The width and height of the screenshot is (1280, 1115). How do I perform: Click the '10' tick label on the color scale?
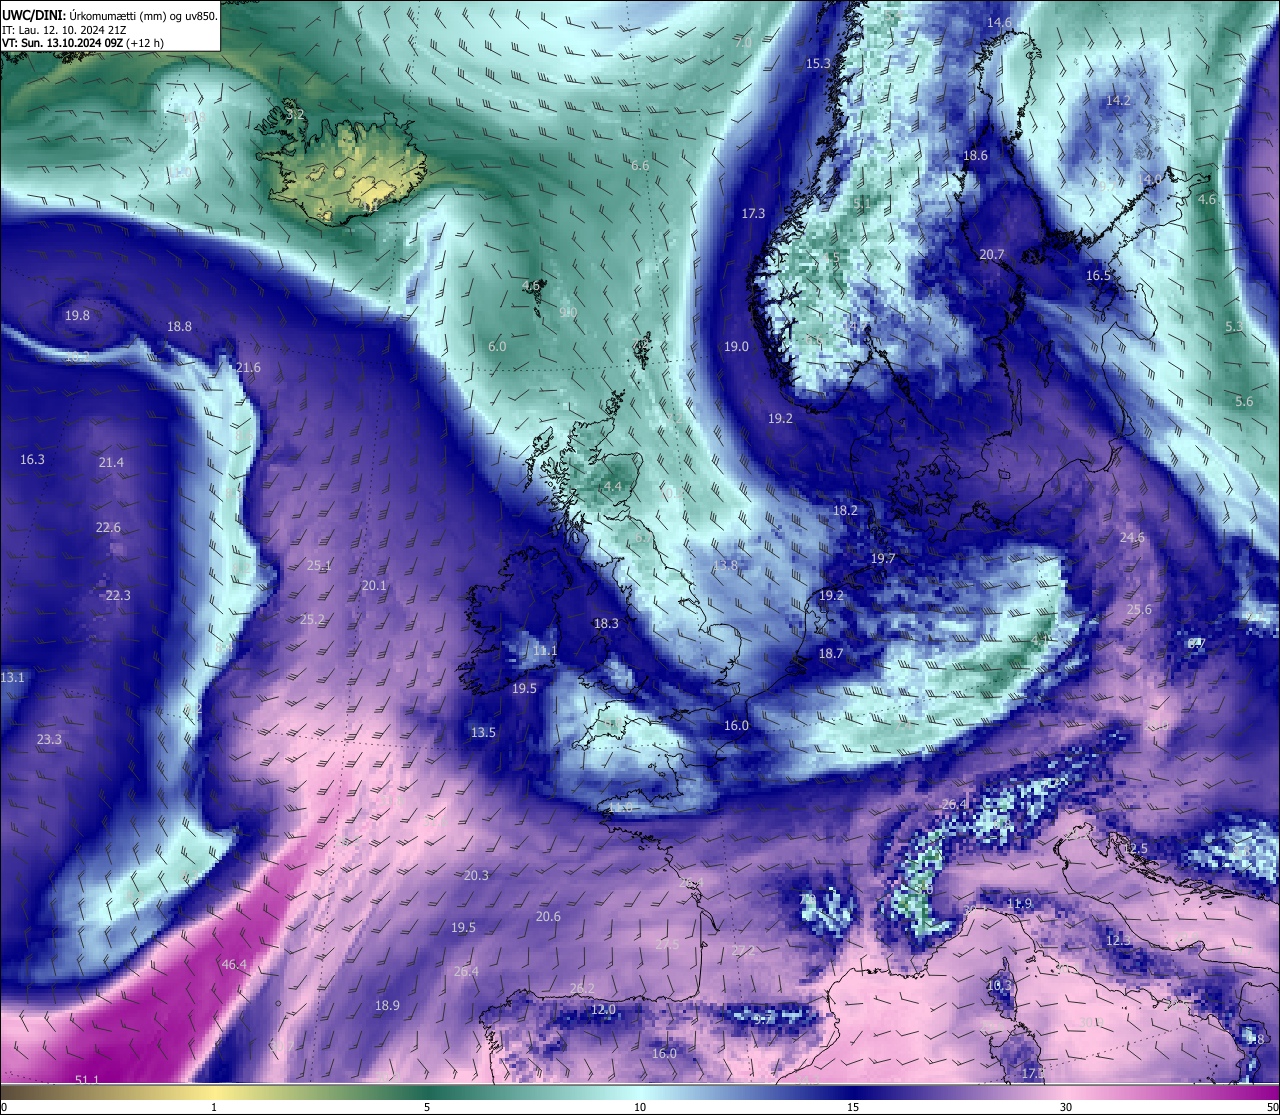639,1107
